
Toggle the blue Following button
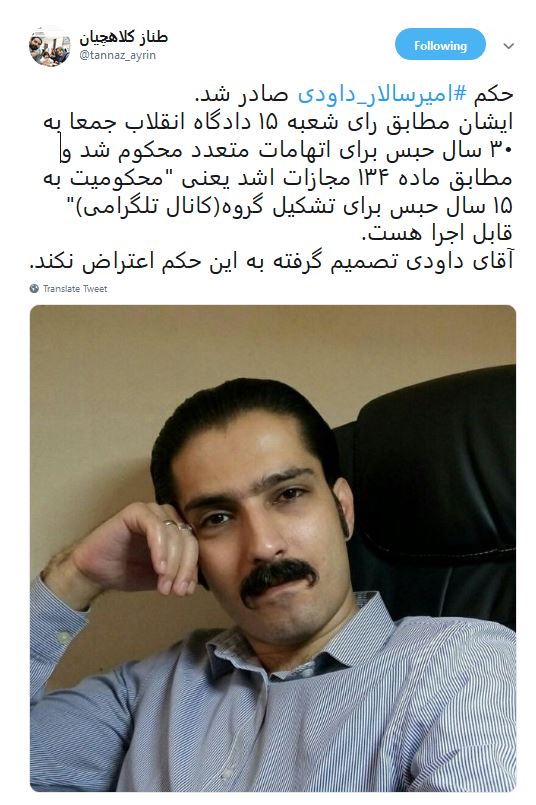pyautogui.click(x=440, y=45)
